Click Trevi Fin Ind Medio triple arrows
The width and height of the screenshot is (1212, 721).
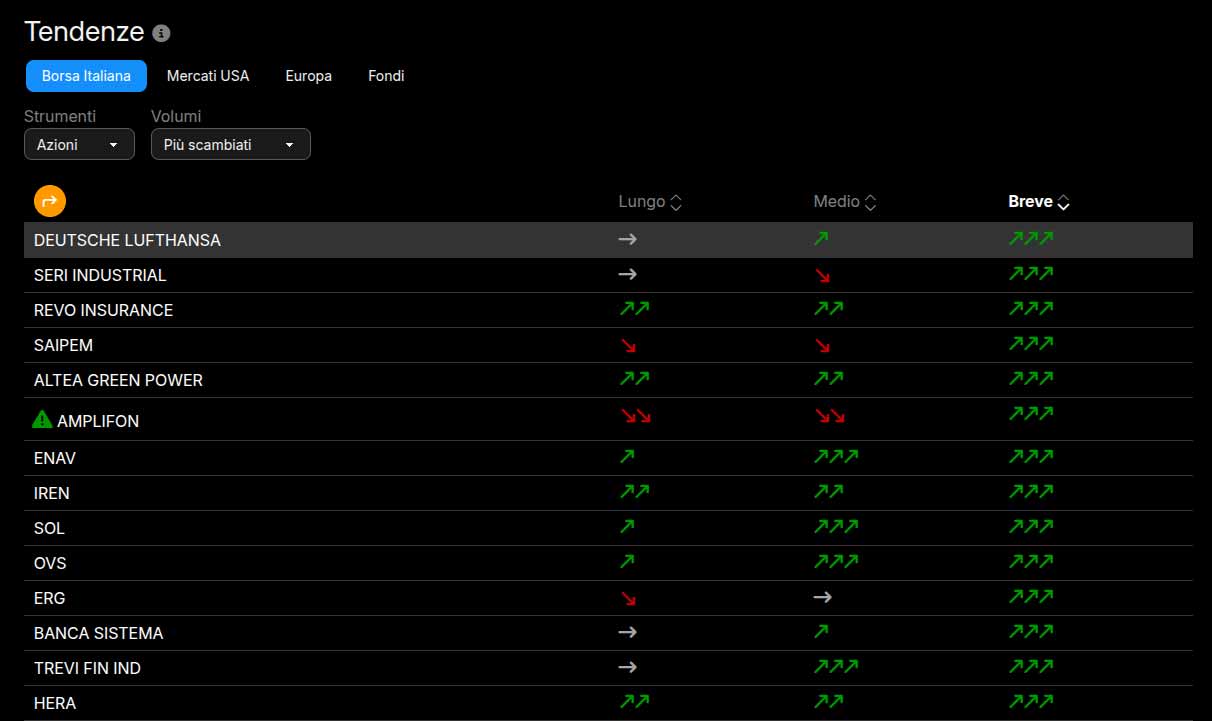pyautogui.click(x=836, y=666)
